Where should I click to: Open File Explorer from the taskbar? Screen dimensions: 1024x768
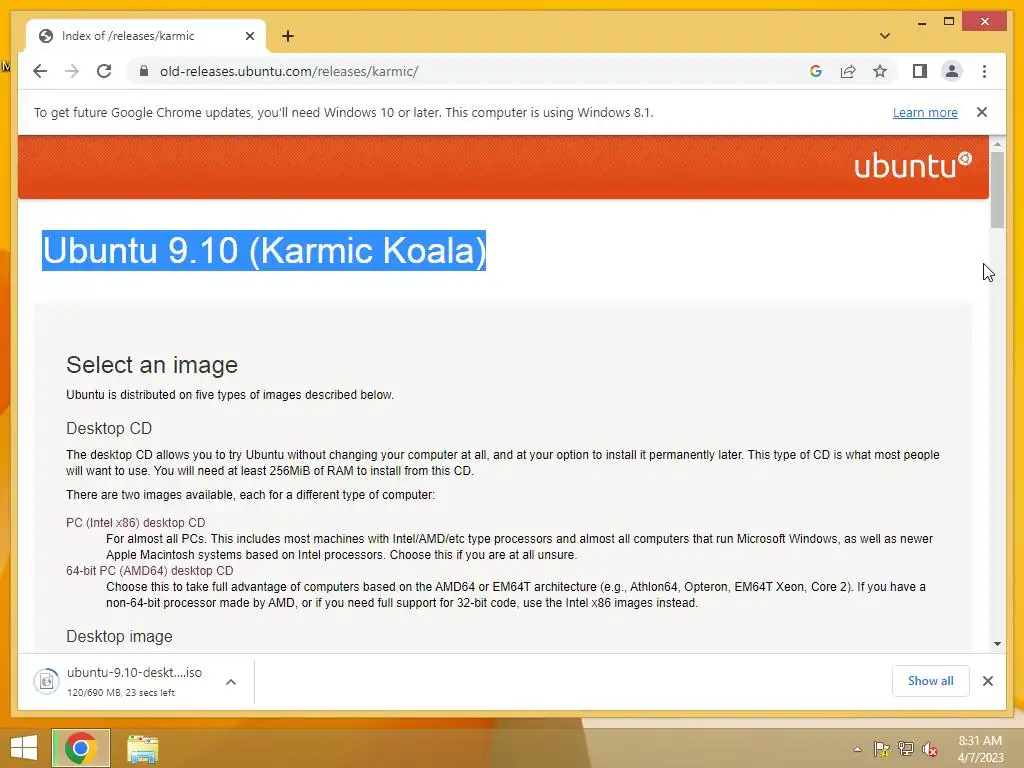(142, 749)
